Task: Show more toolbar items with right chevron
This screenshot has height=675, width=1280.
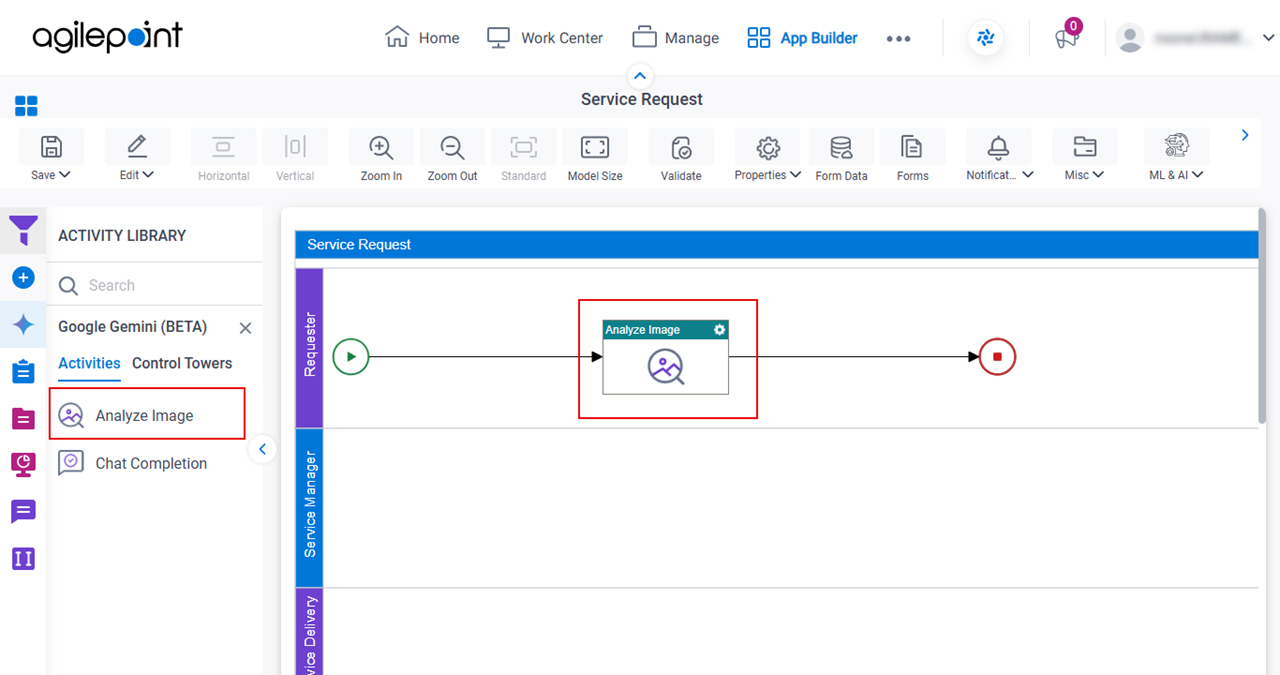Action: (1245, 135)
